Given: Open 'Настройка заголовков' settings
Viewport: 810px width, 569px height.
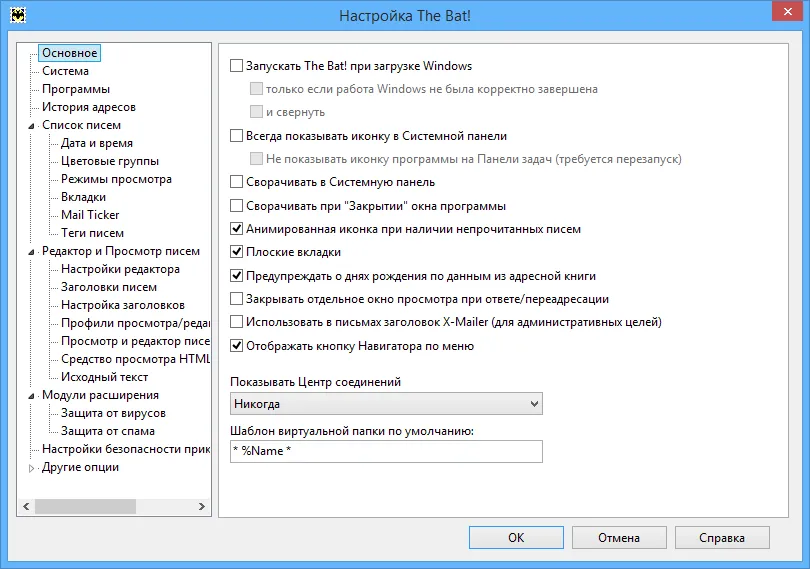Looking at the screenshot, I should [x=123, y=305].
